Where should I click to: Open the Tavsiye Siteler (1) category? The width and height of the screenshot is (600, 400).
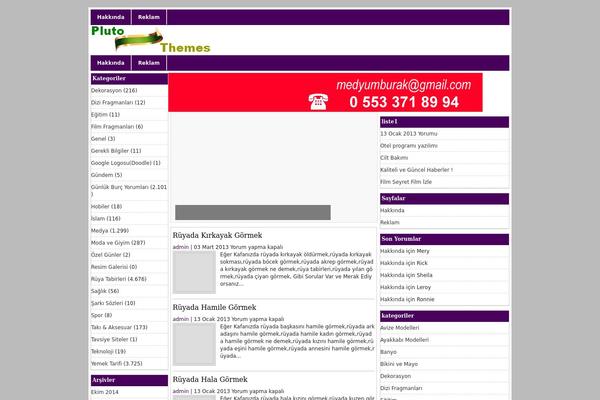(x=114, y=339)
